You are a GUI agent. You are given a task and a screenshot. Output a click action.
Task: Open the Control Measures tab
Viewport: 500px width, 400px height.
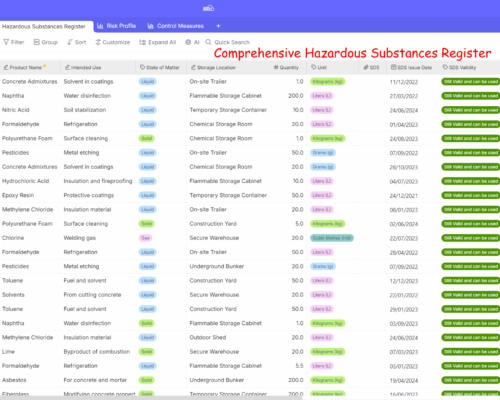(x=176, y=26)
